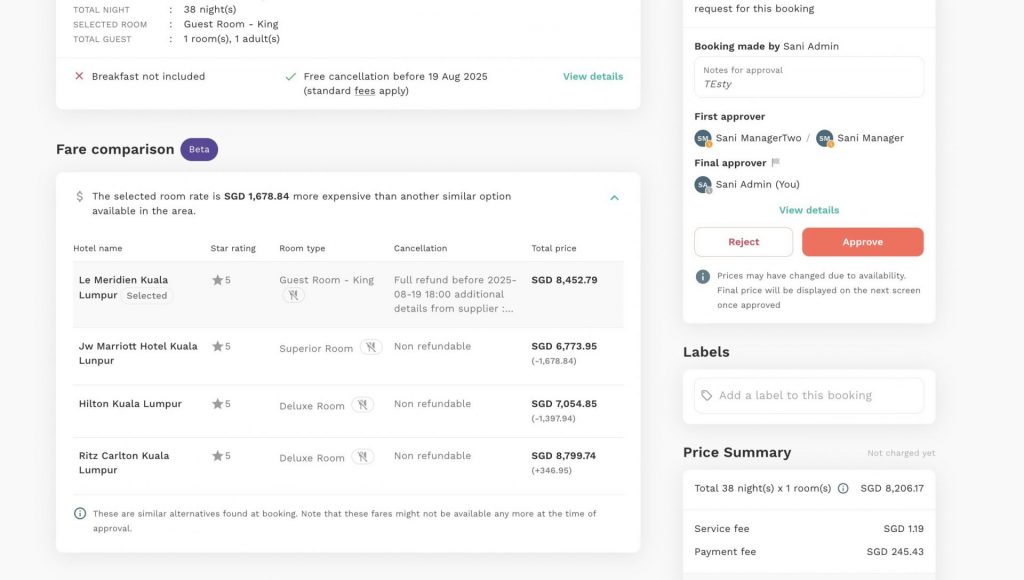Click the Beta badge next to Fare comparison
1024x580 pixels.
click(x=199, y=150)
